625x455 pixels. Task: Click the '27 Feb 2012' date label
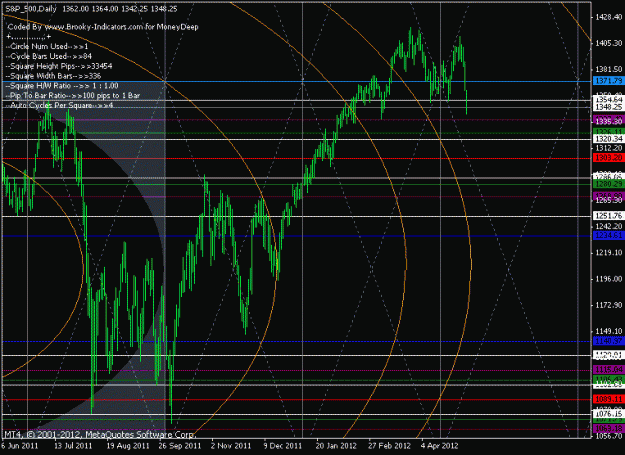coord(389,445)
